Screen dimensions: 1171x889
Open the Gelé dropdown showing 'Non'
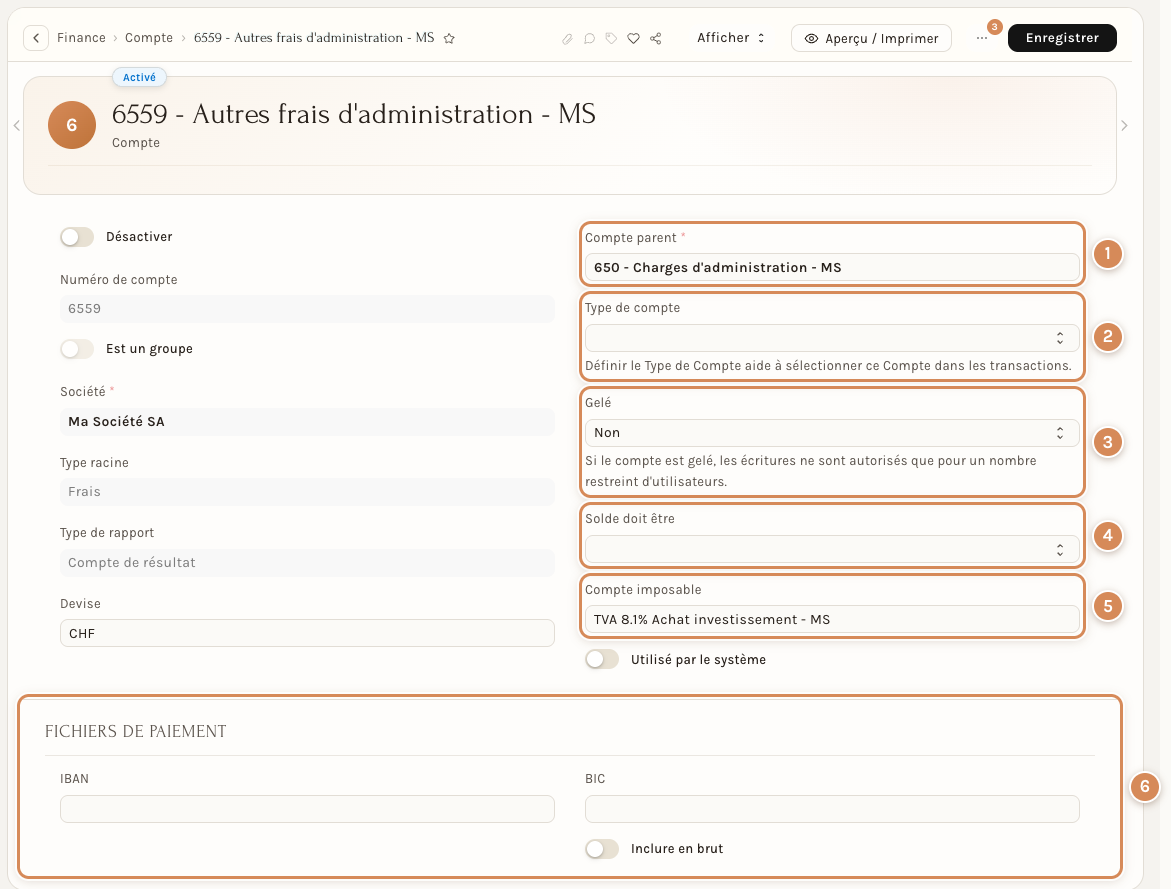pos(832,433)
